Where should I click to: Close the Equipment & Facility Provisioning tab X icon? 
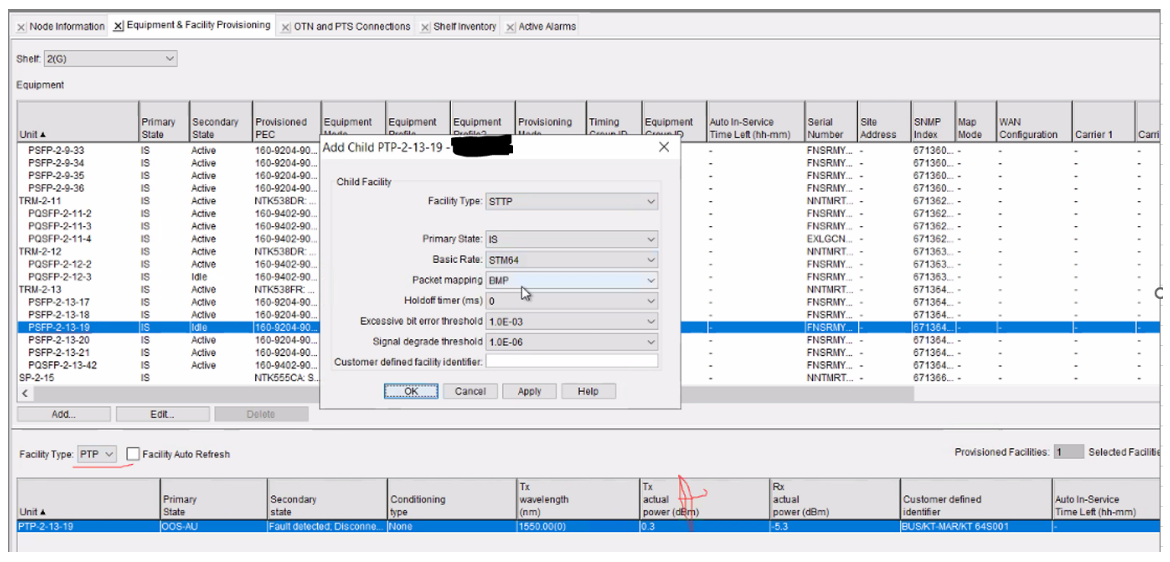[x=119, y=26]
